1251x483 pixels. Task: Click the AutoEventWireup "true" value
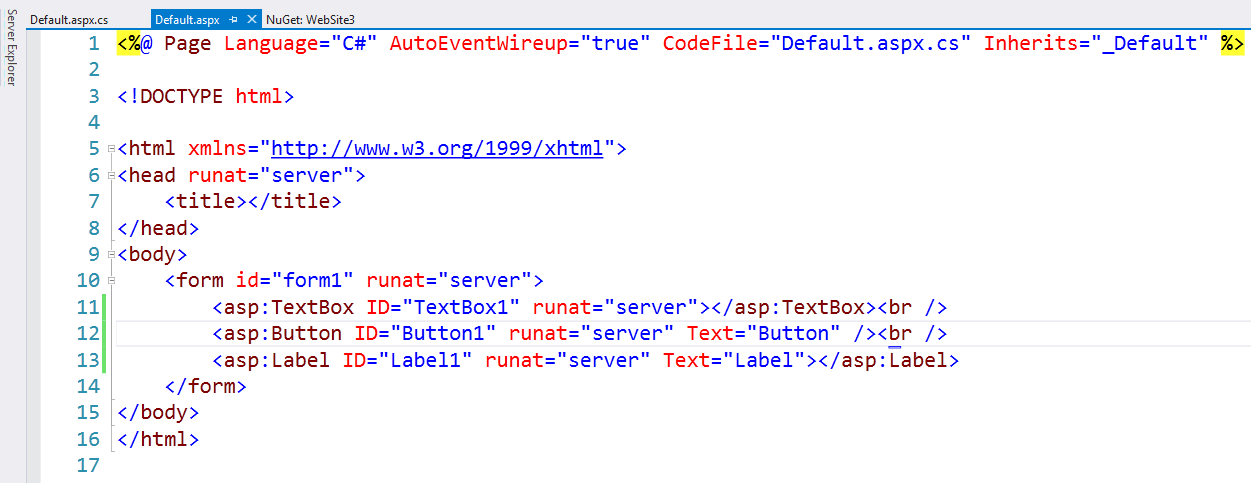[x=610, y=44]
